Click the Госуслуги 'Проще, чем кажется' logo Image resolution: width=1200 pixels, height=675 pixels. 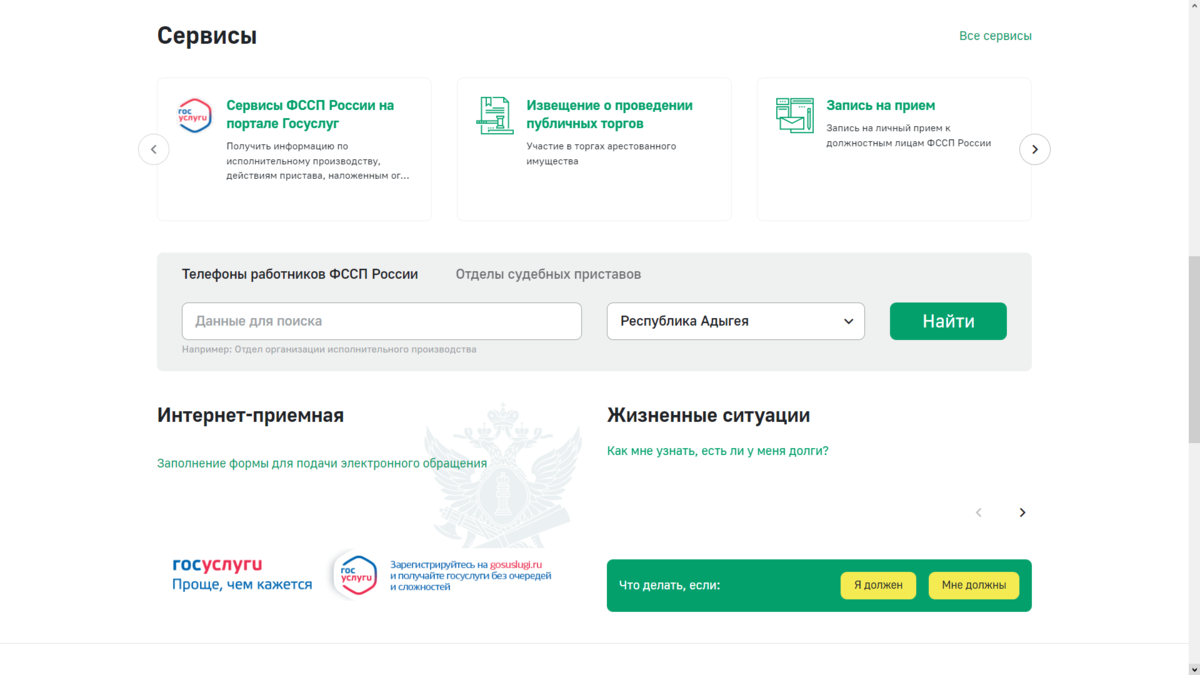coord(242,575)
